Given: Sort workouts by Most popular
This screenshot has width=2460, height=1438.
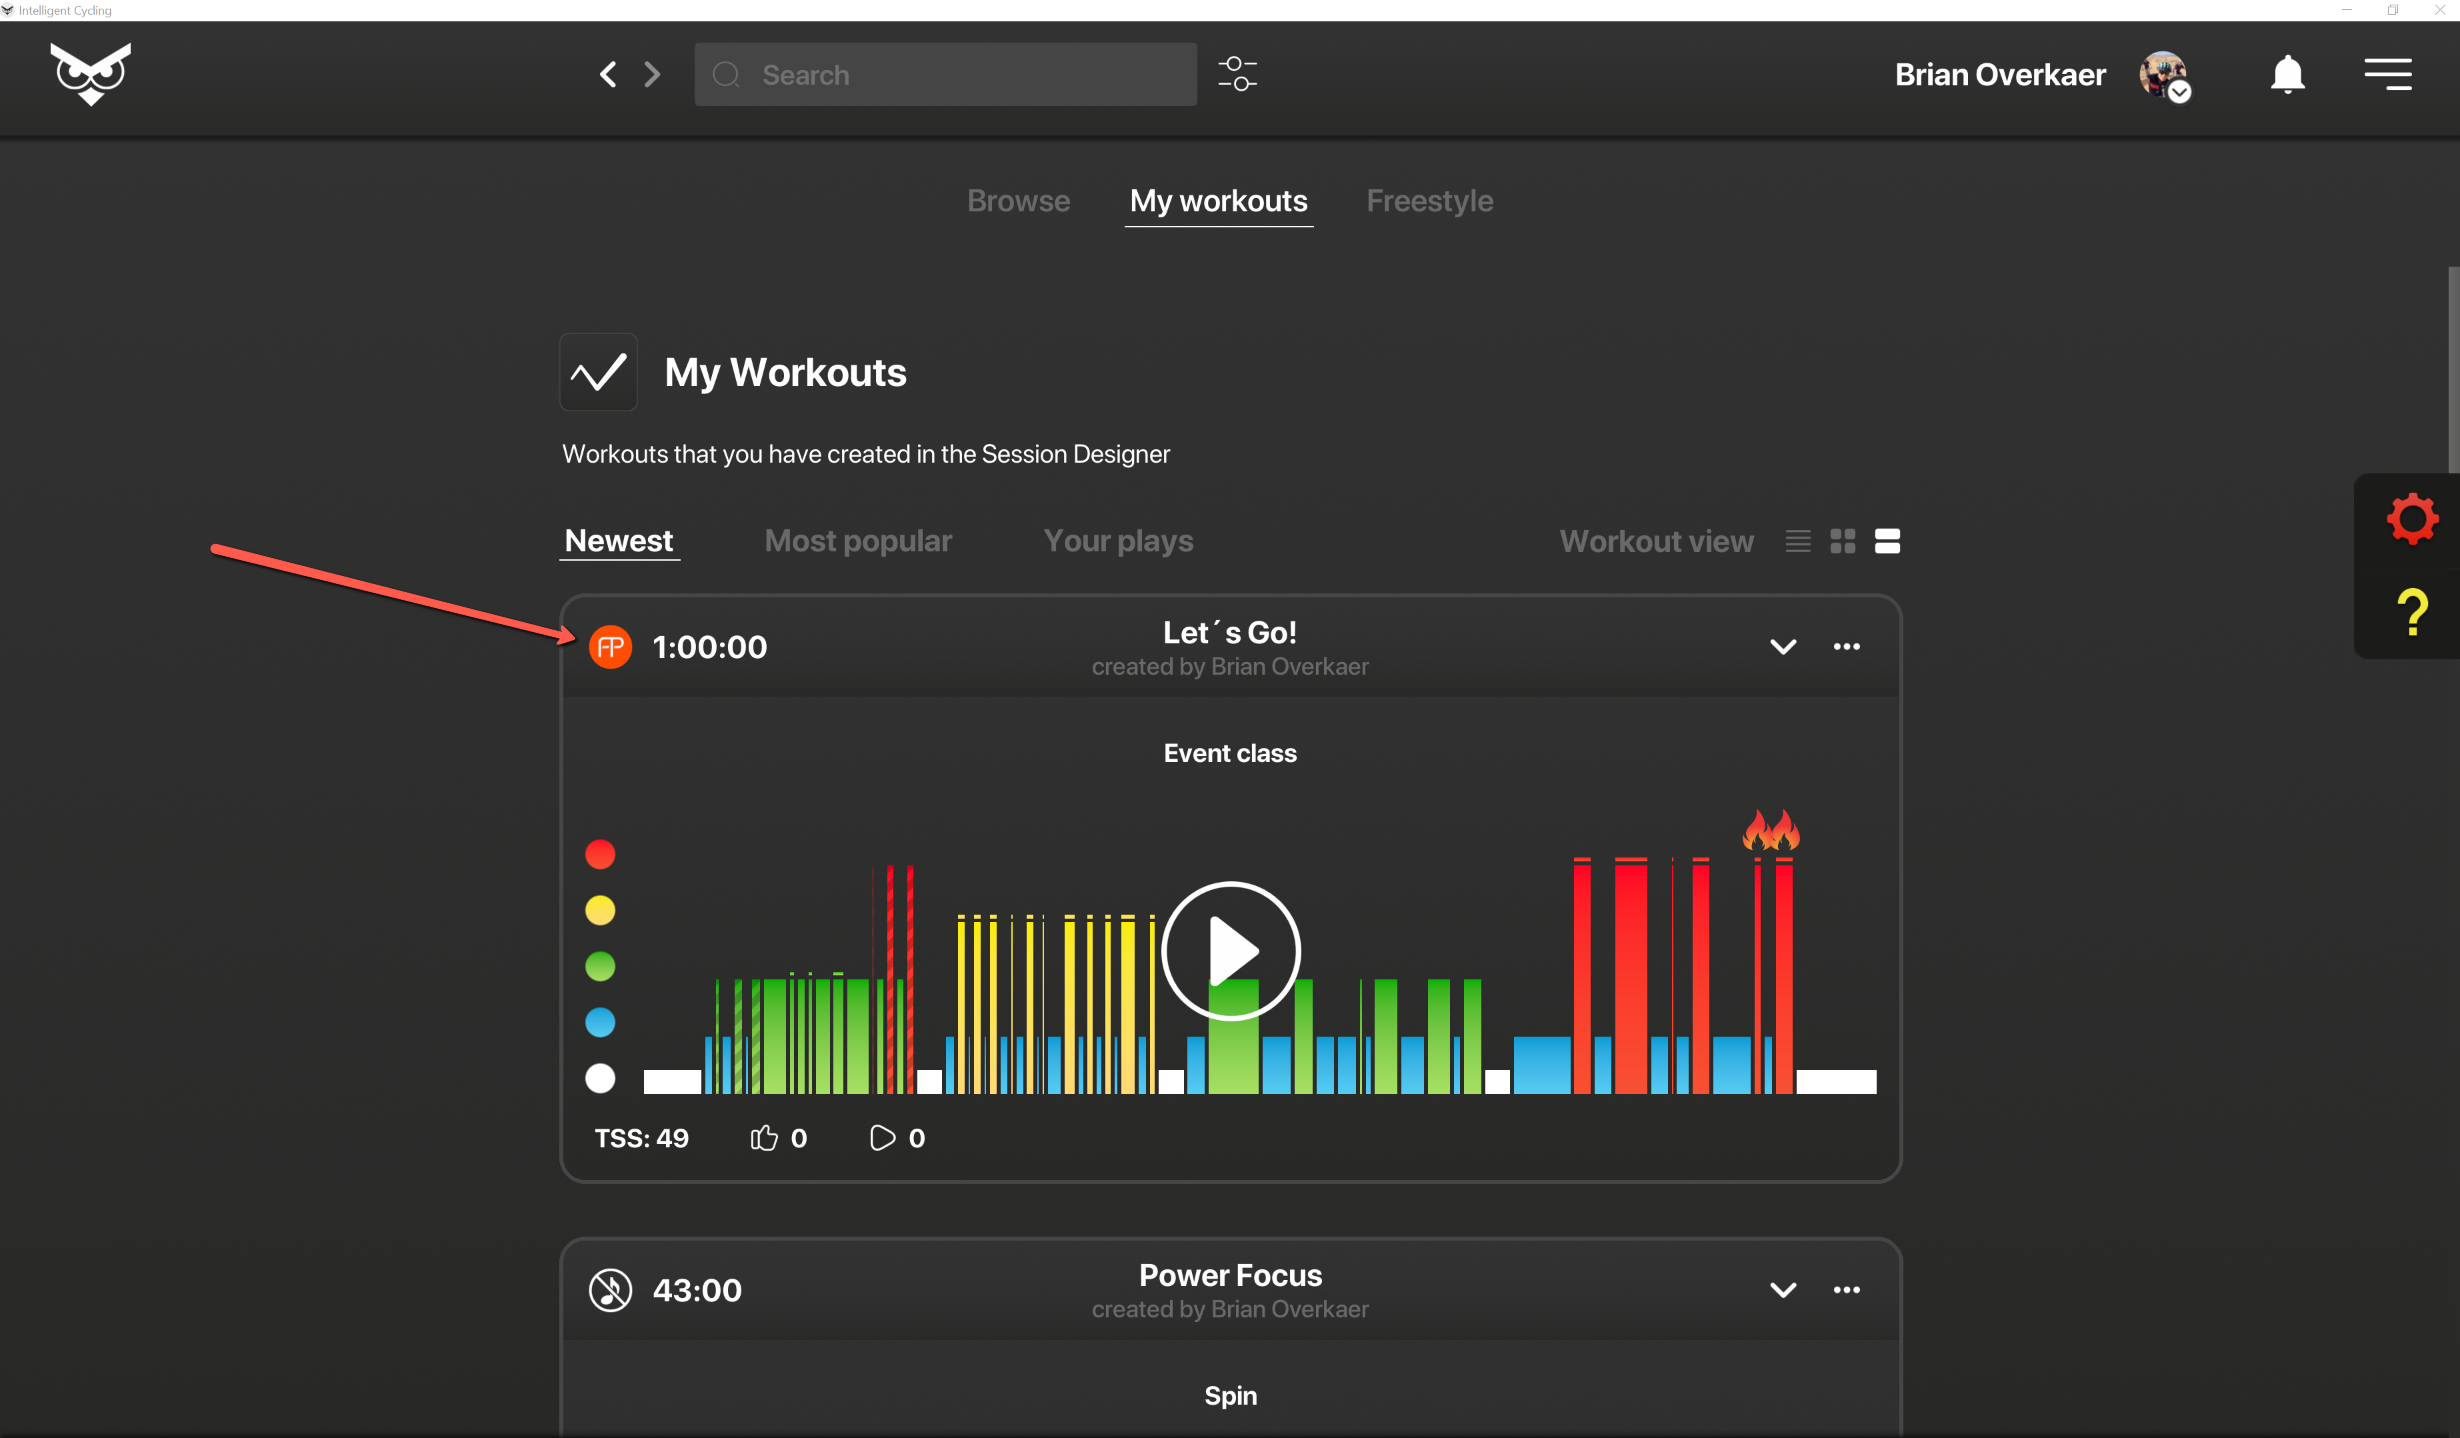Looking at the screenshot, I should click(858, 541).
